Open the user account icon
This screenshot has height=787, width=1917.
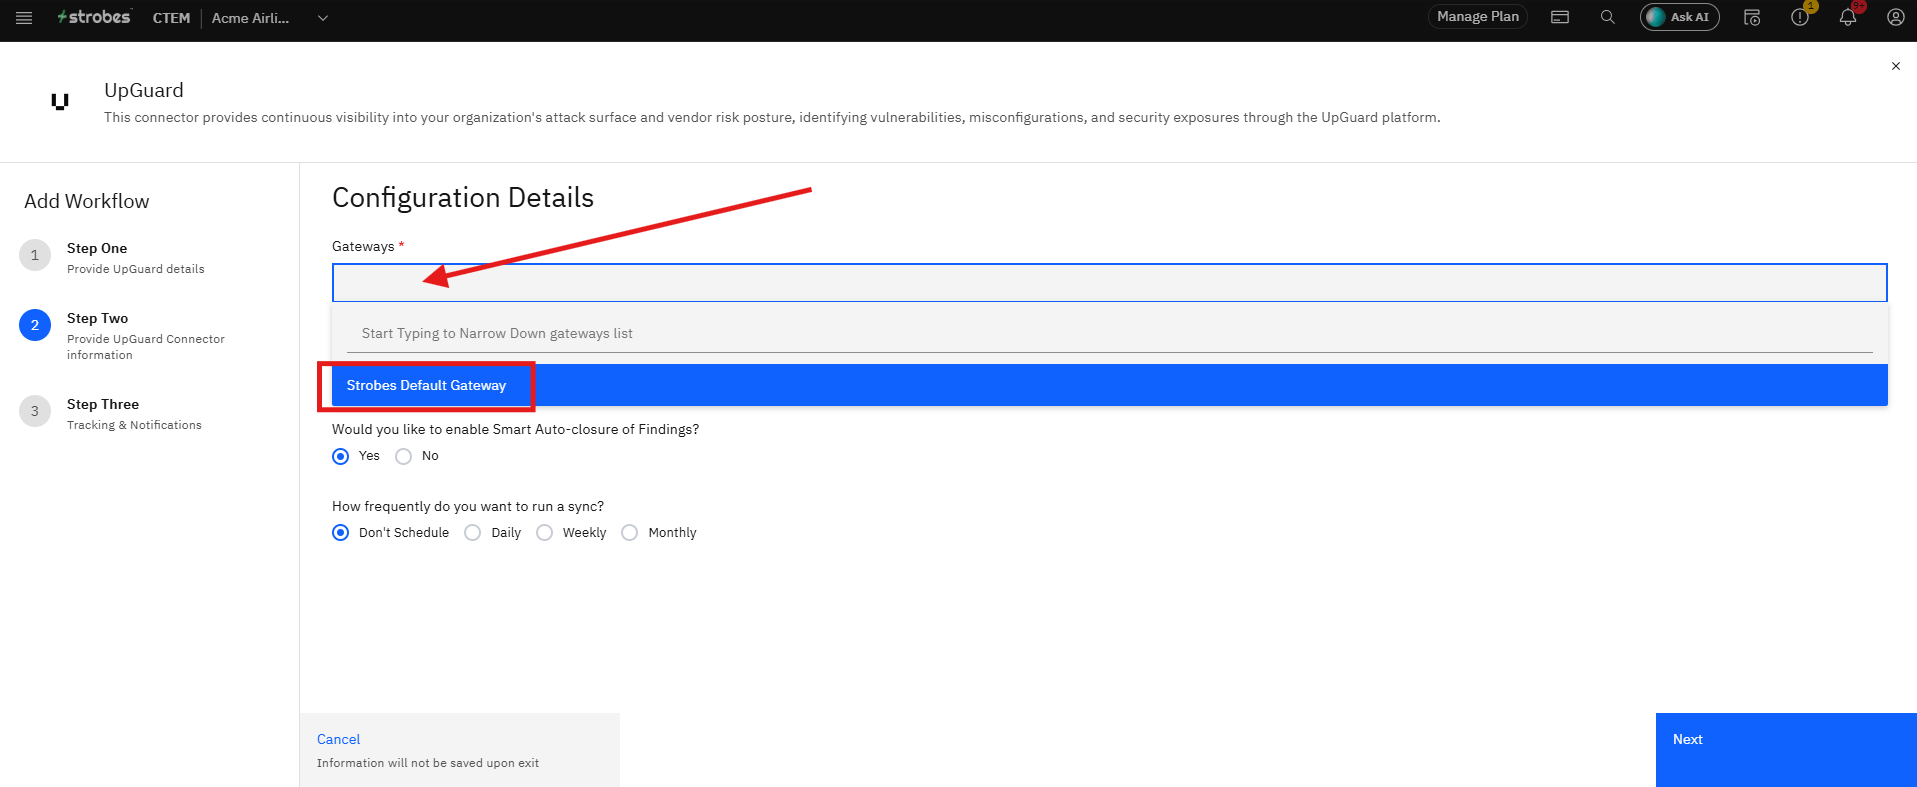1895,17
